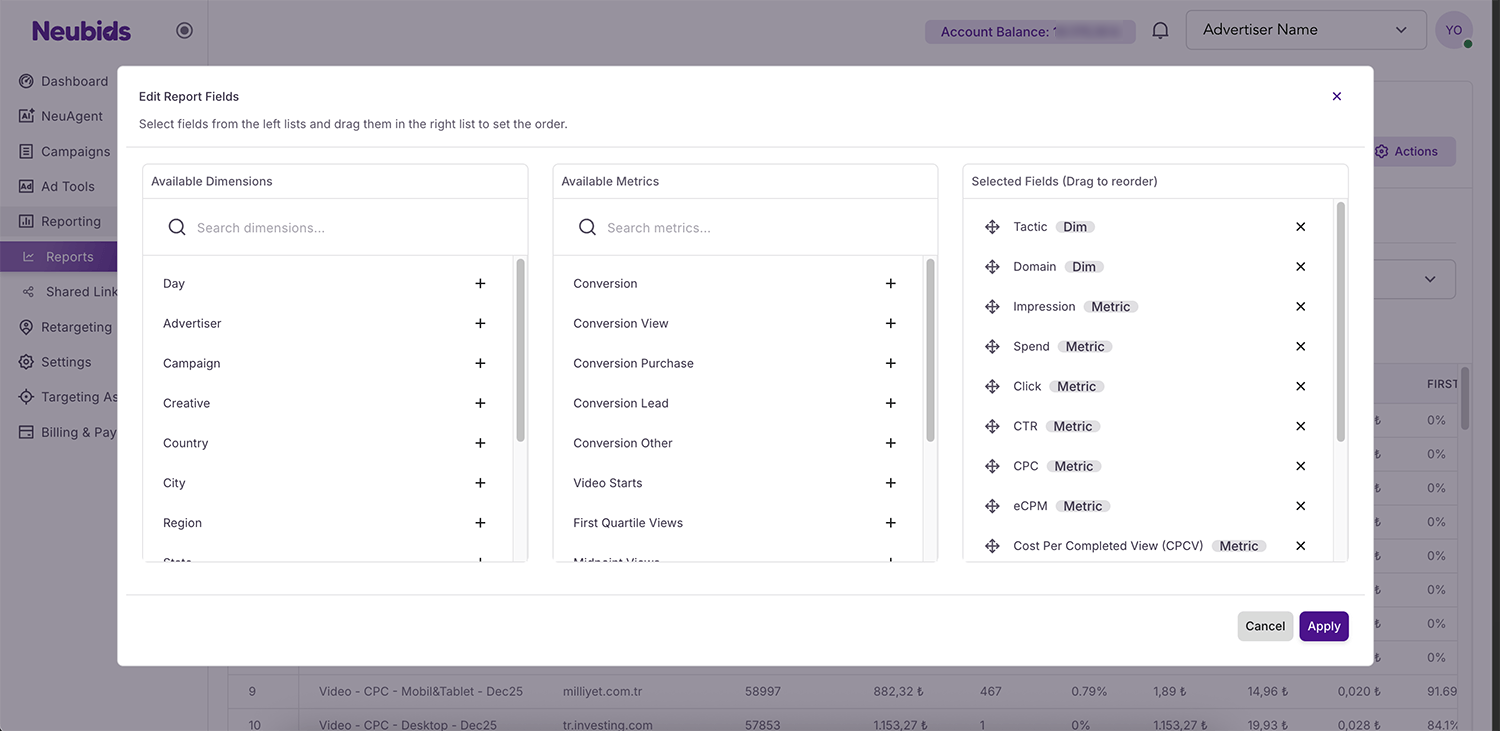Viewport: 1500px width, 731px height.
Task: Grab the drag handle for Domain field
Action: pyautogui.click(x=992, y=267)
